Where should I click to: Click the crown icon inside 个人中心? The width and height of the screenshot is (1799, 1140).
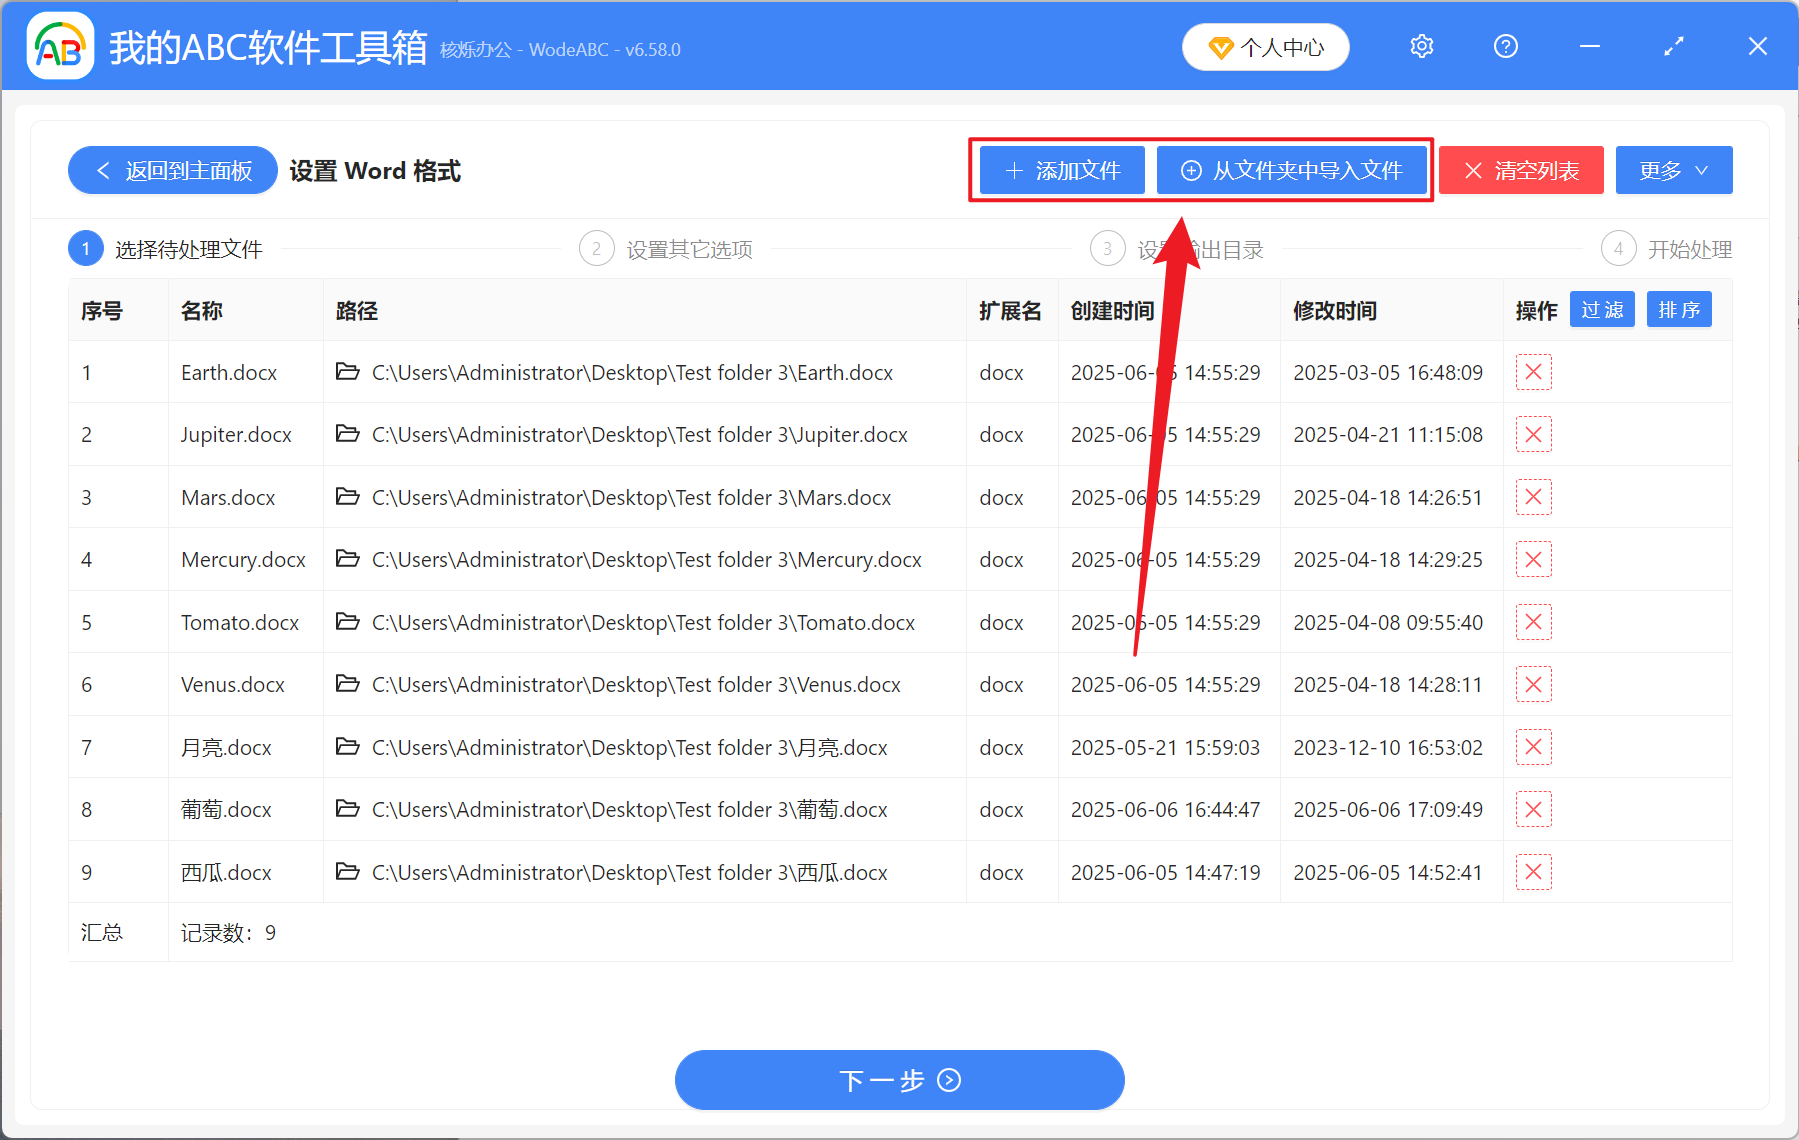click(x=1221, y=46)
